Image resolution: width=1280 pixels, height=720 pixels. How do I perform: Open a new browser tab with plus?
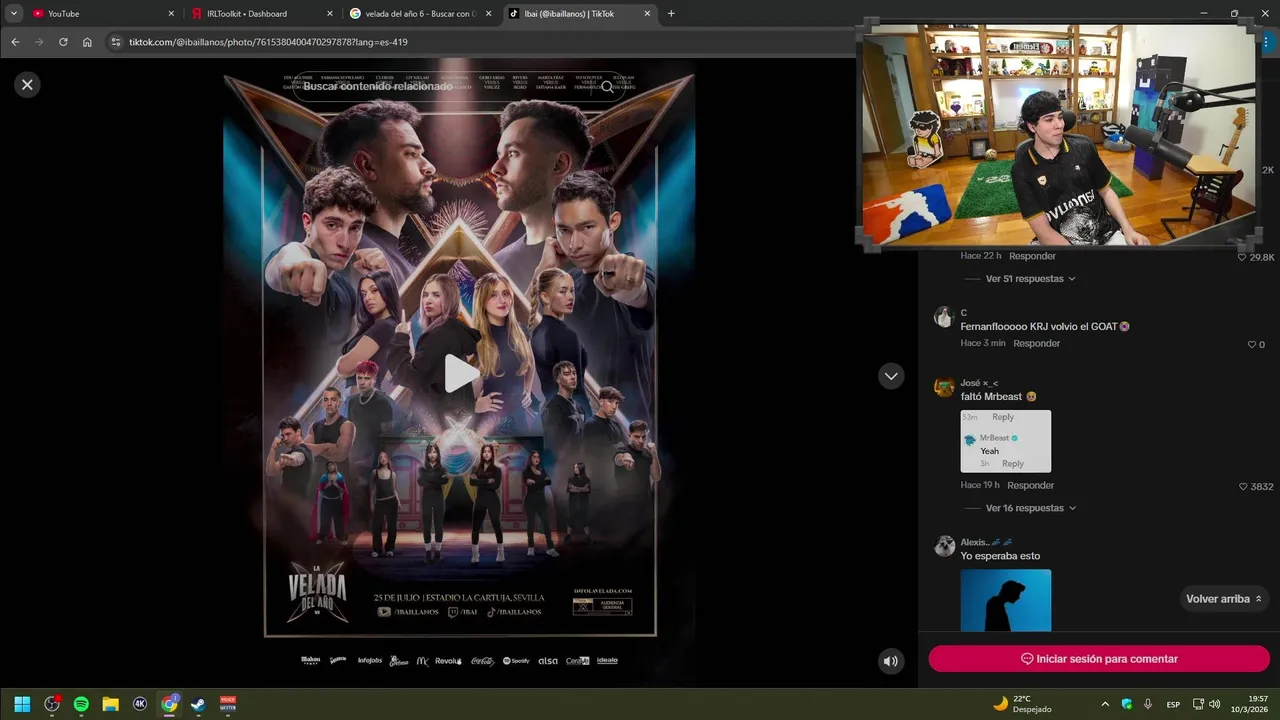[671, 14]
